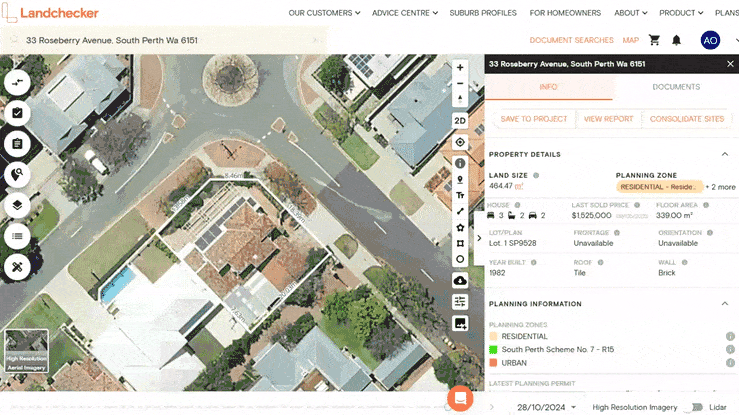Open ADVICE CENTRE dropdown menu
The height and width of the screenshot is (415, 739).
(405, 13)
